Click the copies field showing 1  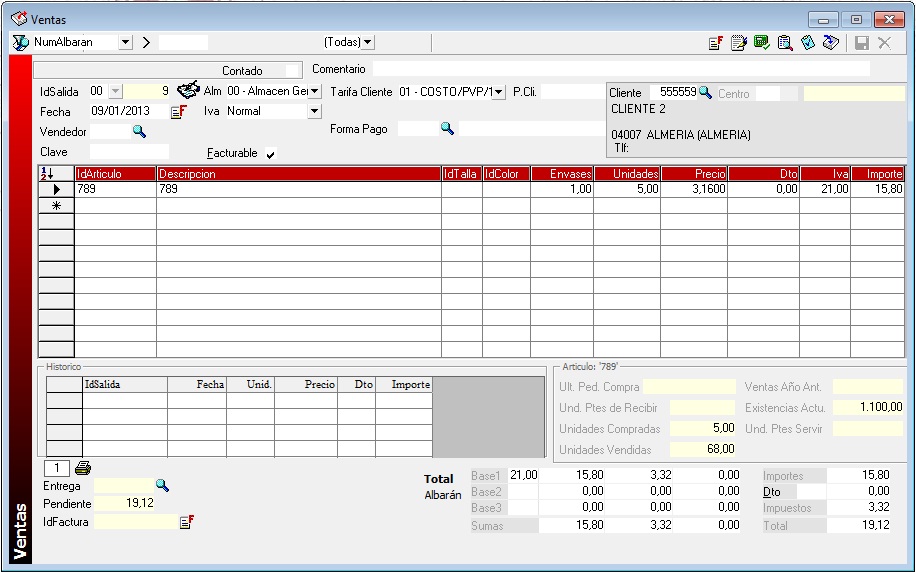point(57,468)
